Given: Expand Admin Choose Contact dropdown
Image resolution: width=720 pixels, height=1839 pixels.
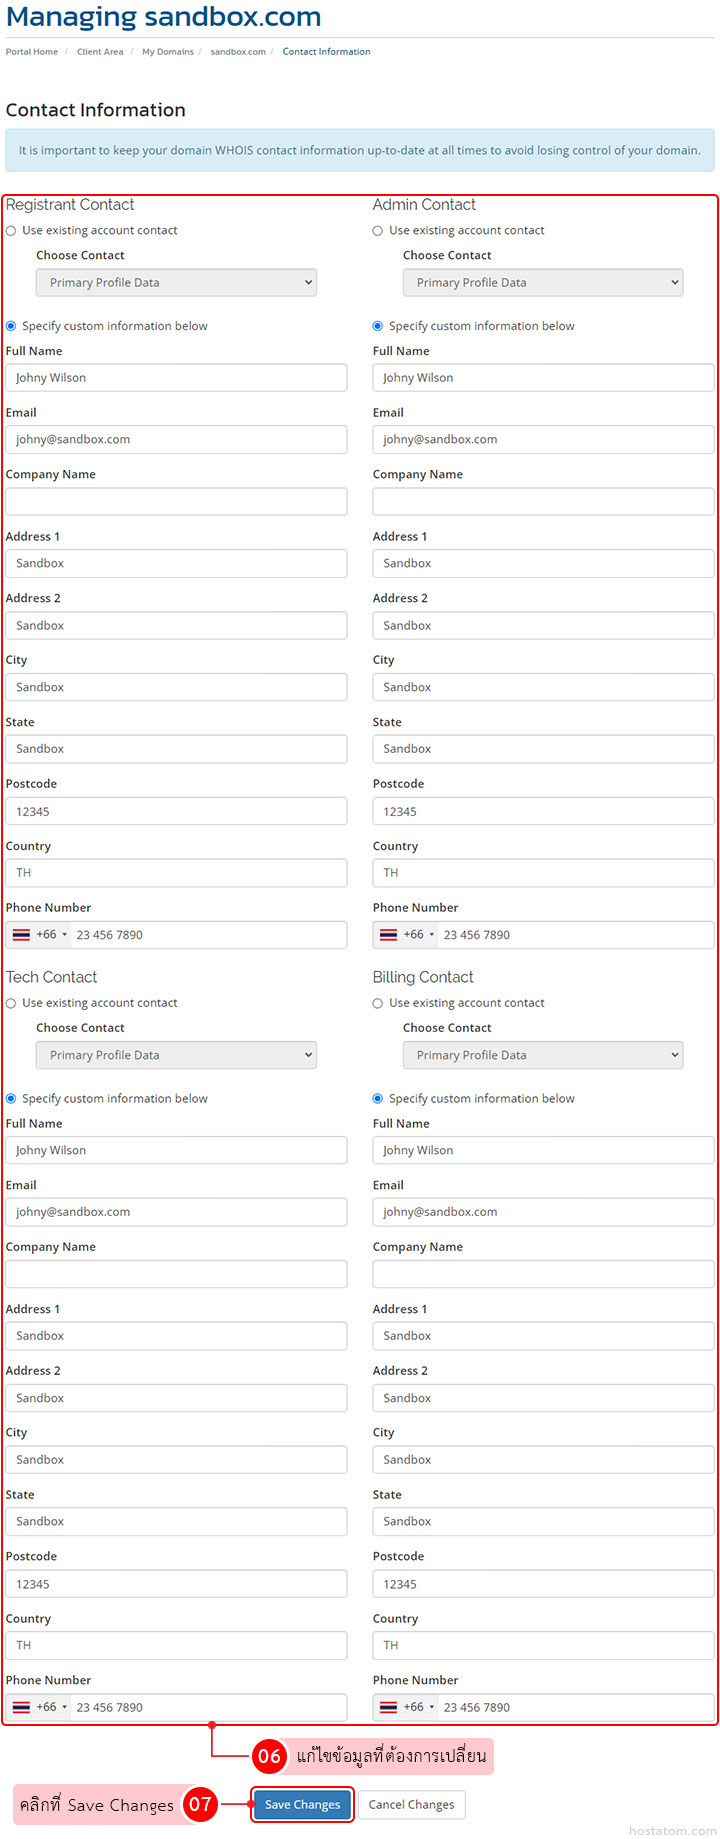Looking at the screenshot, I should pos(543,283).
